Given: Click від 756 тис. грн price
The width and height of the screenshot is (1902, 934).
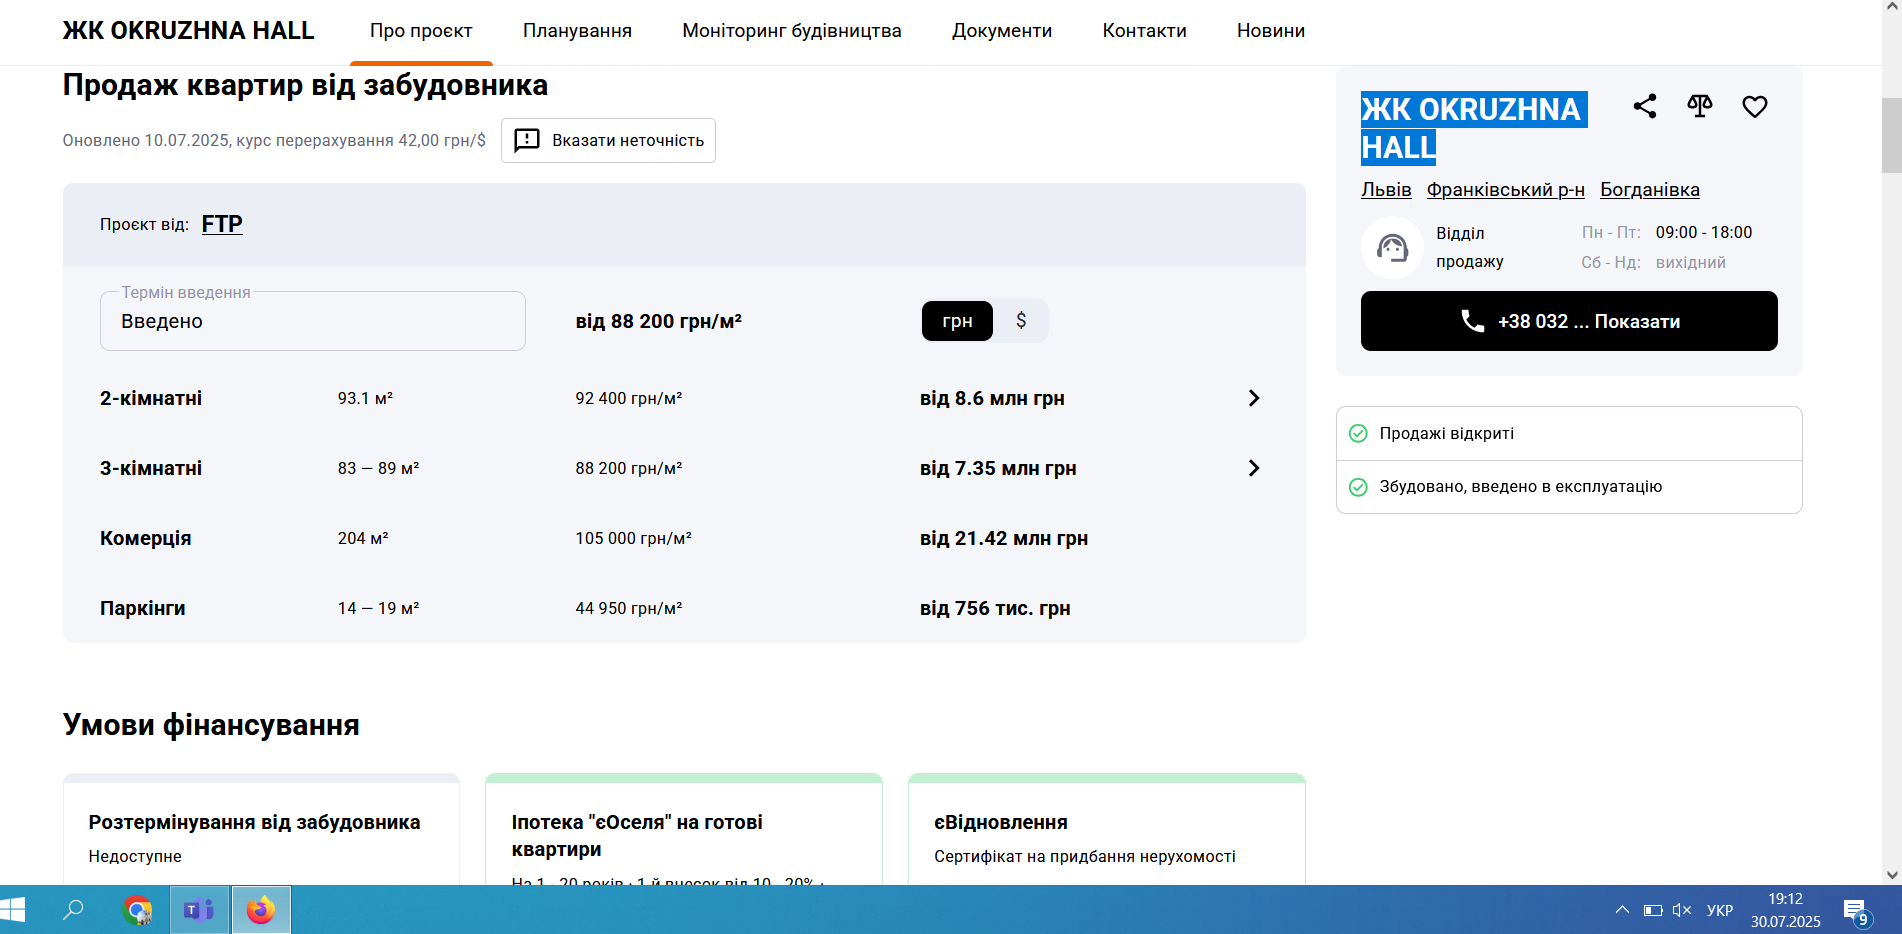Looking at the screenshot, I should [995, 608].
